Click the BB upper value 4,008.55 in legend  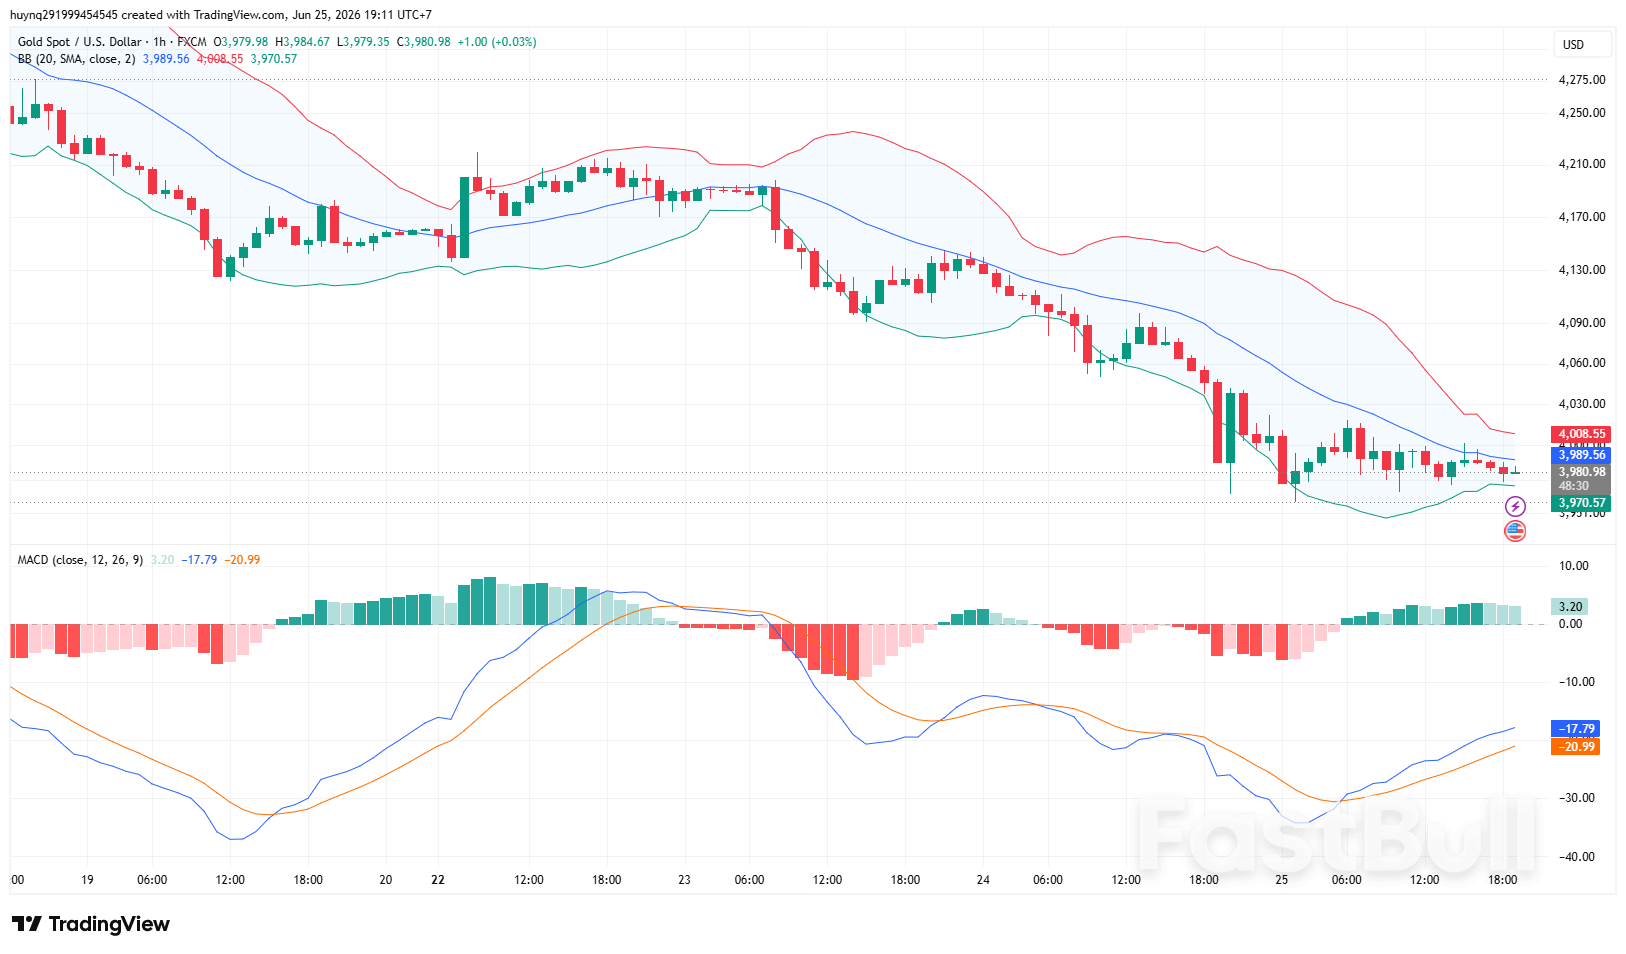(x=220, y=59)
